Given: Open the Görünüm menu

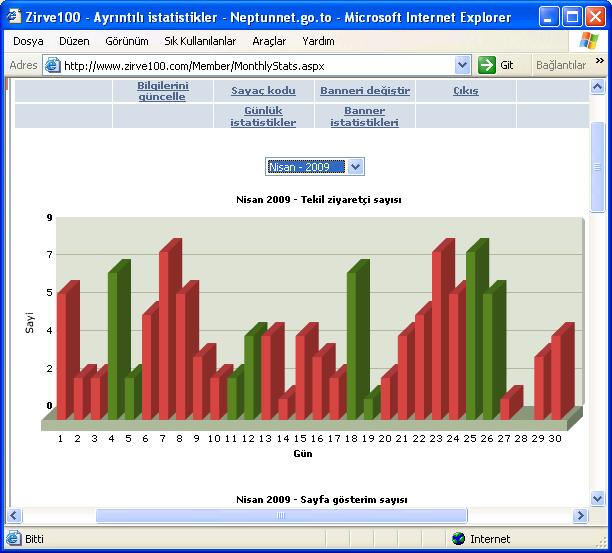Looking at the screenshot, I should coord(127,41).
